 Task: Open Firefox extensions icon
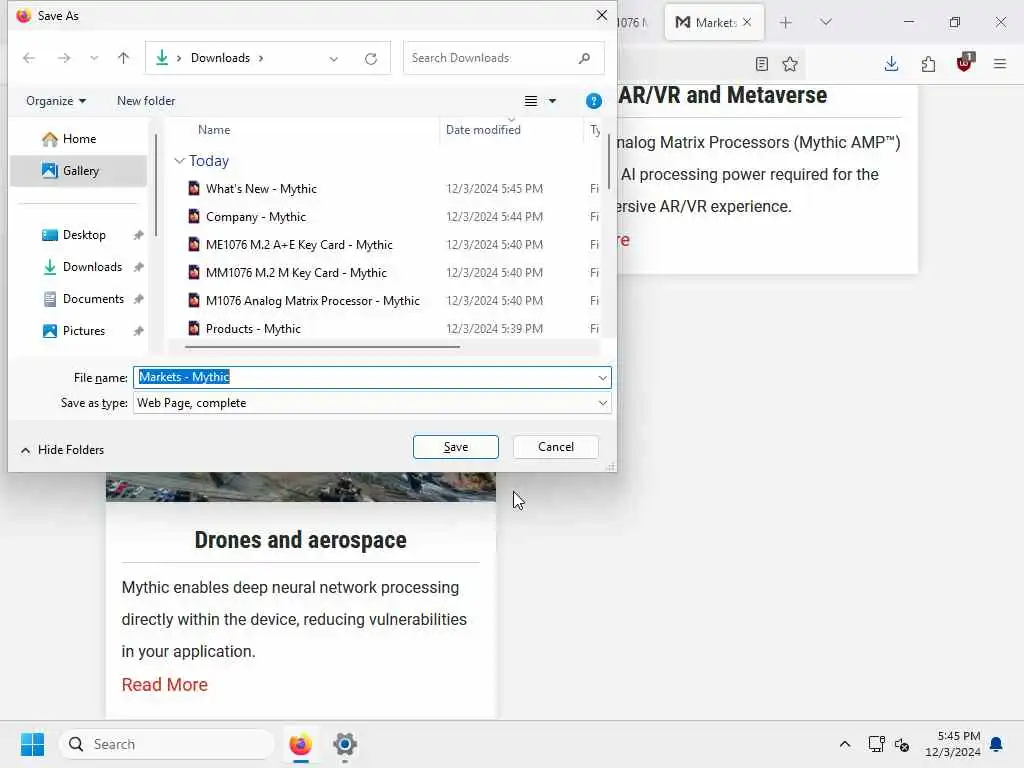[928, 64]
